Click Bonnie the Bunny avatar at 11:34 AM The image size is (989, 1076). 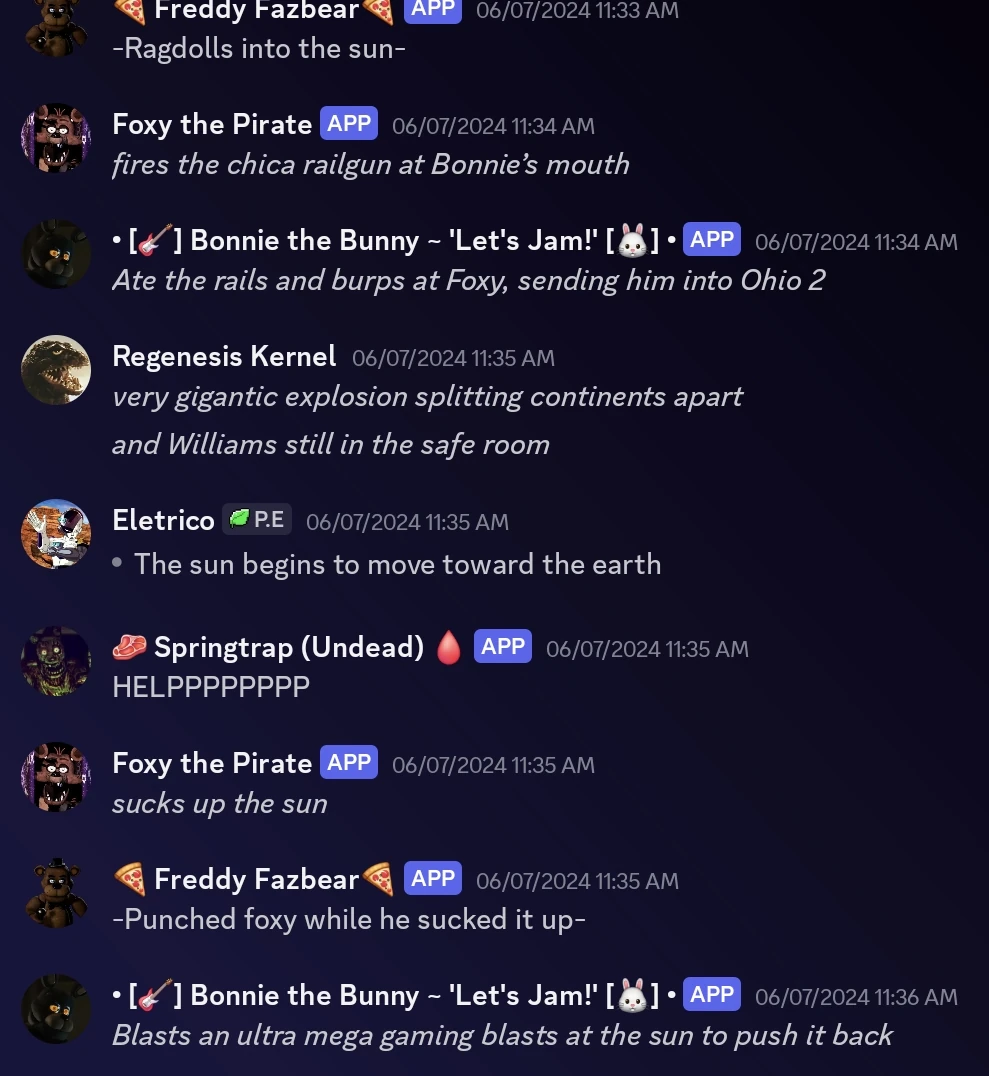point(56,254)
